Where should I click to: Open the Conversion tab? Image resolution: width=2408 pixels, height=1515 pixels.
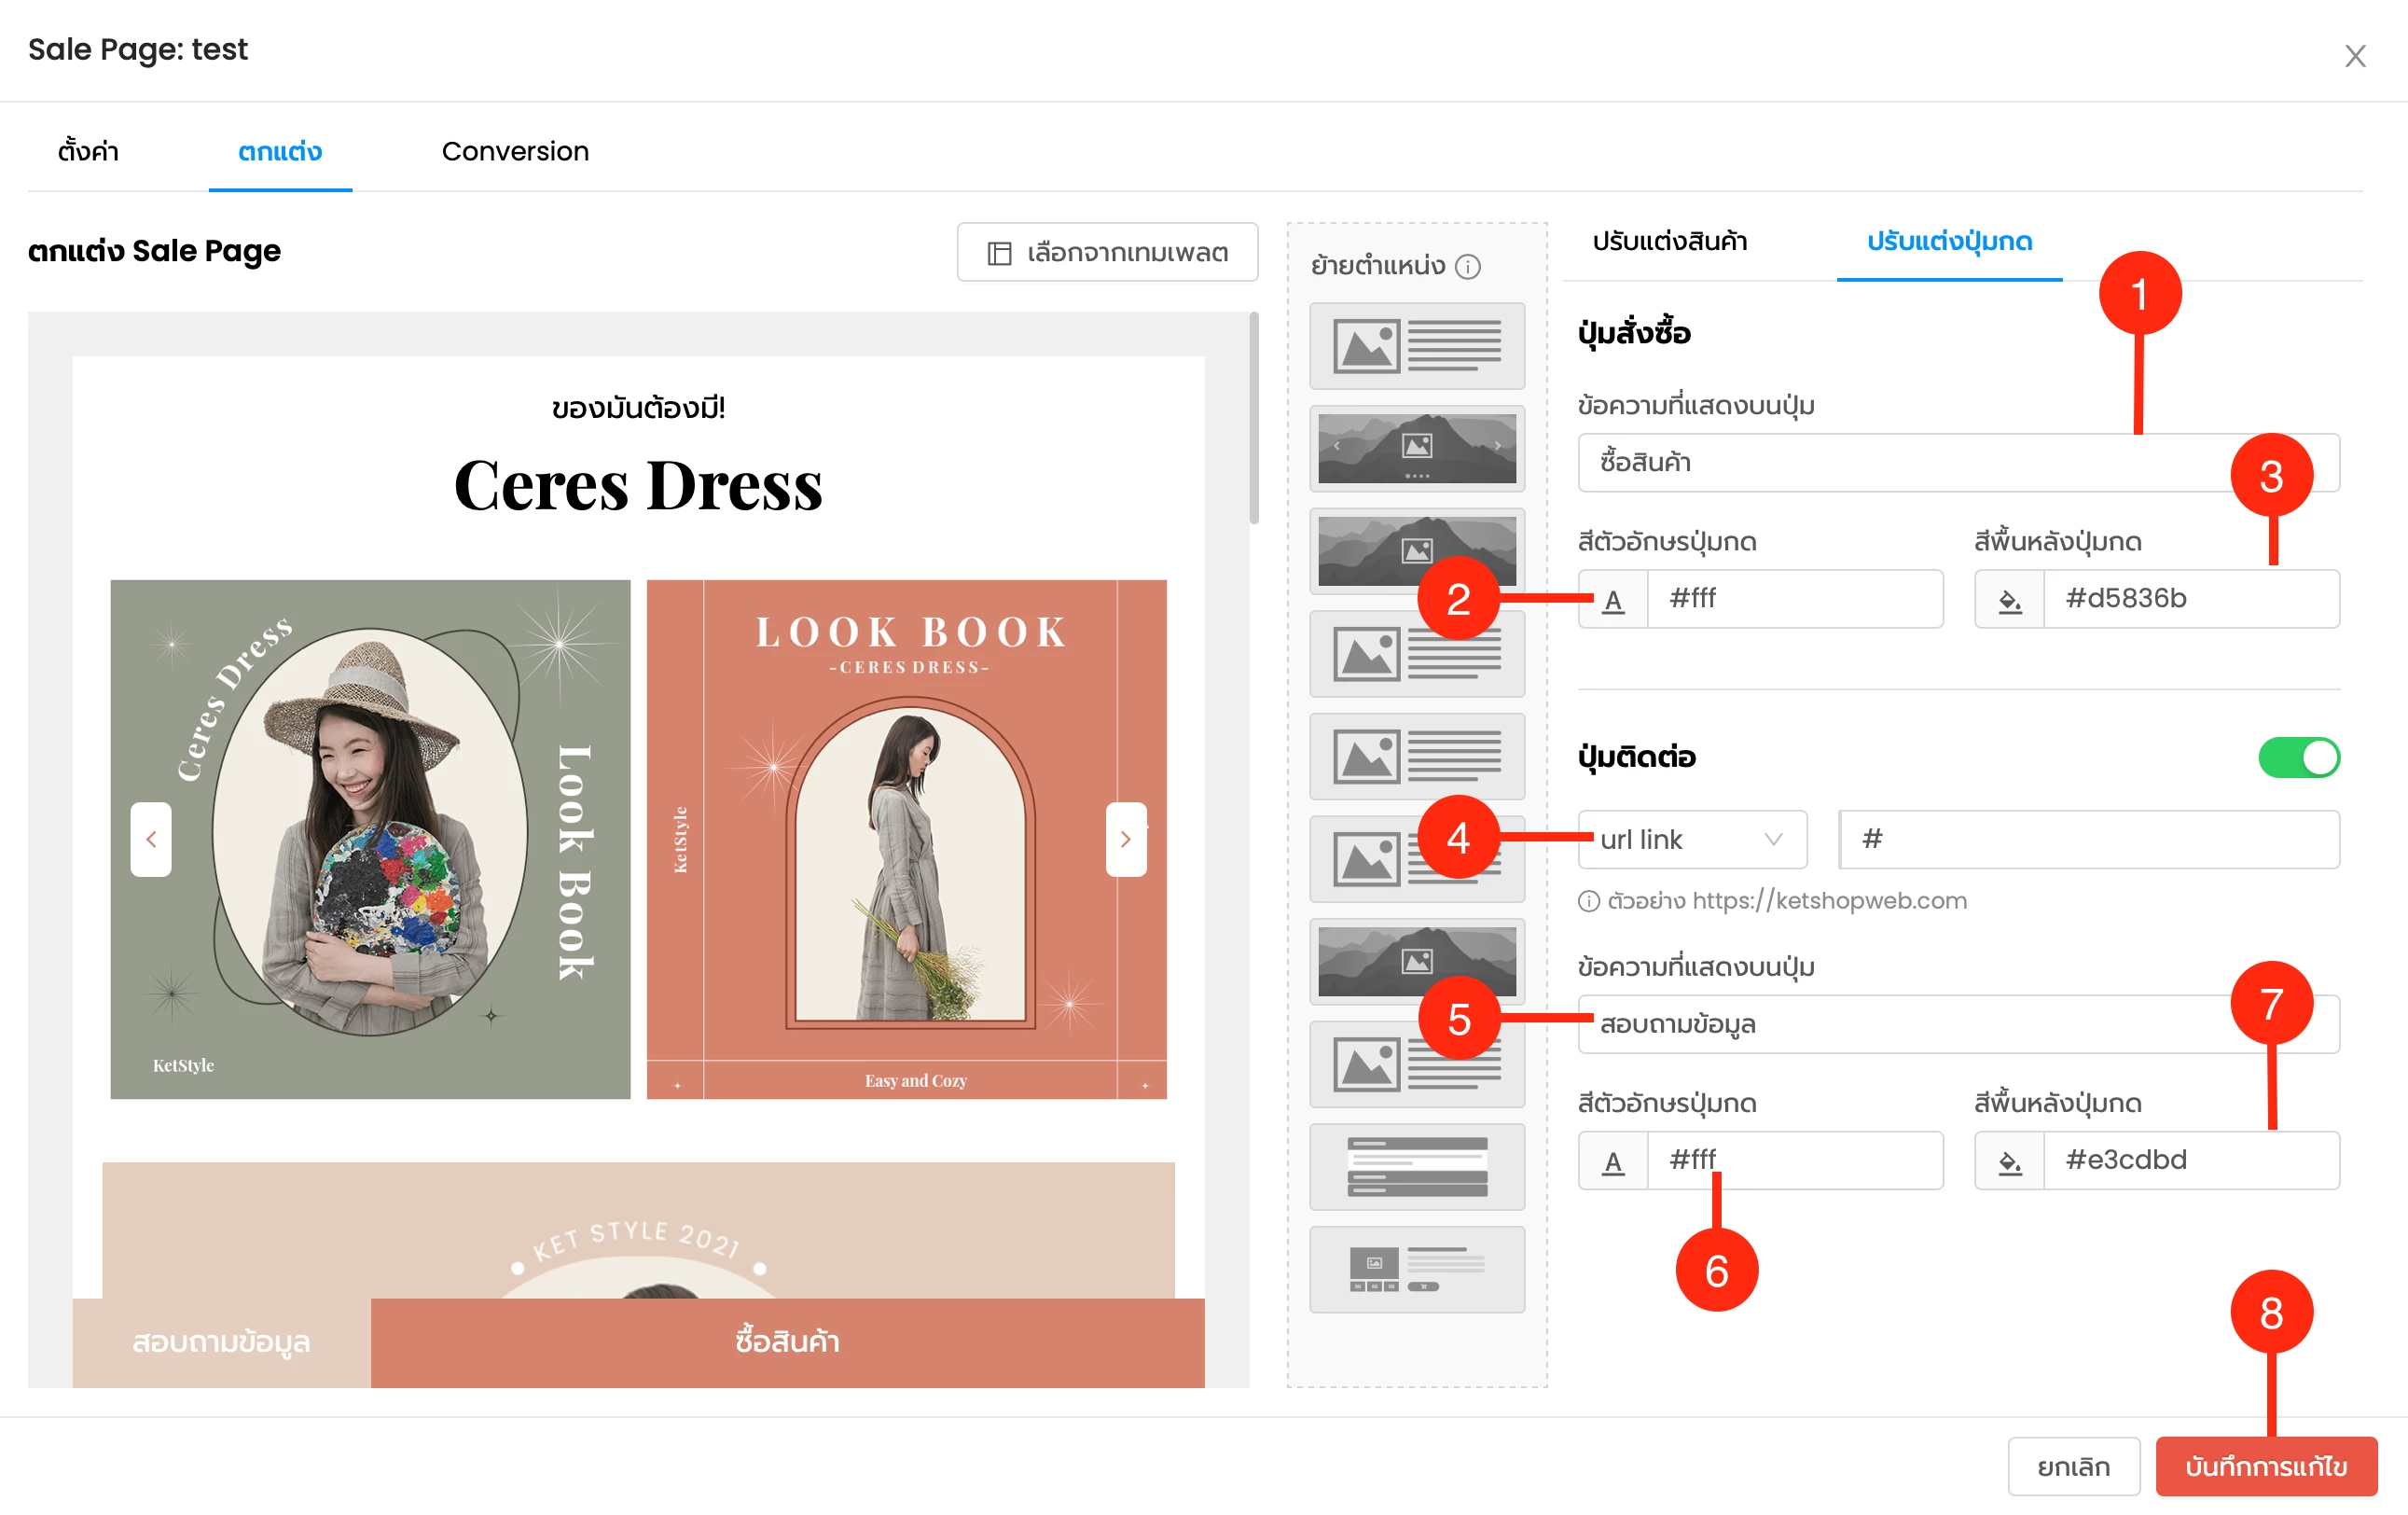515,151
